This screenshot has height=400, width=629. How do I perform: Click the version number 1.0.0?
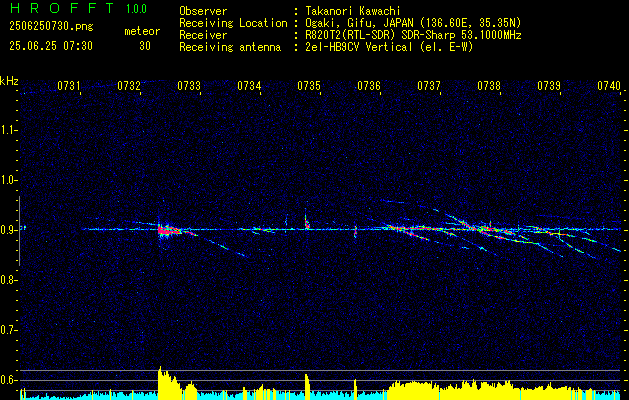point(136,9)
